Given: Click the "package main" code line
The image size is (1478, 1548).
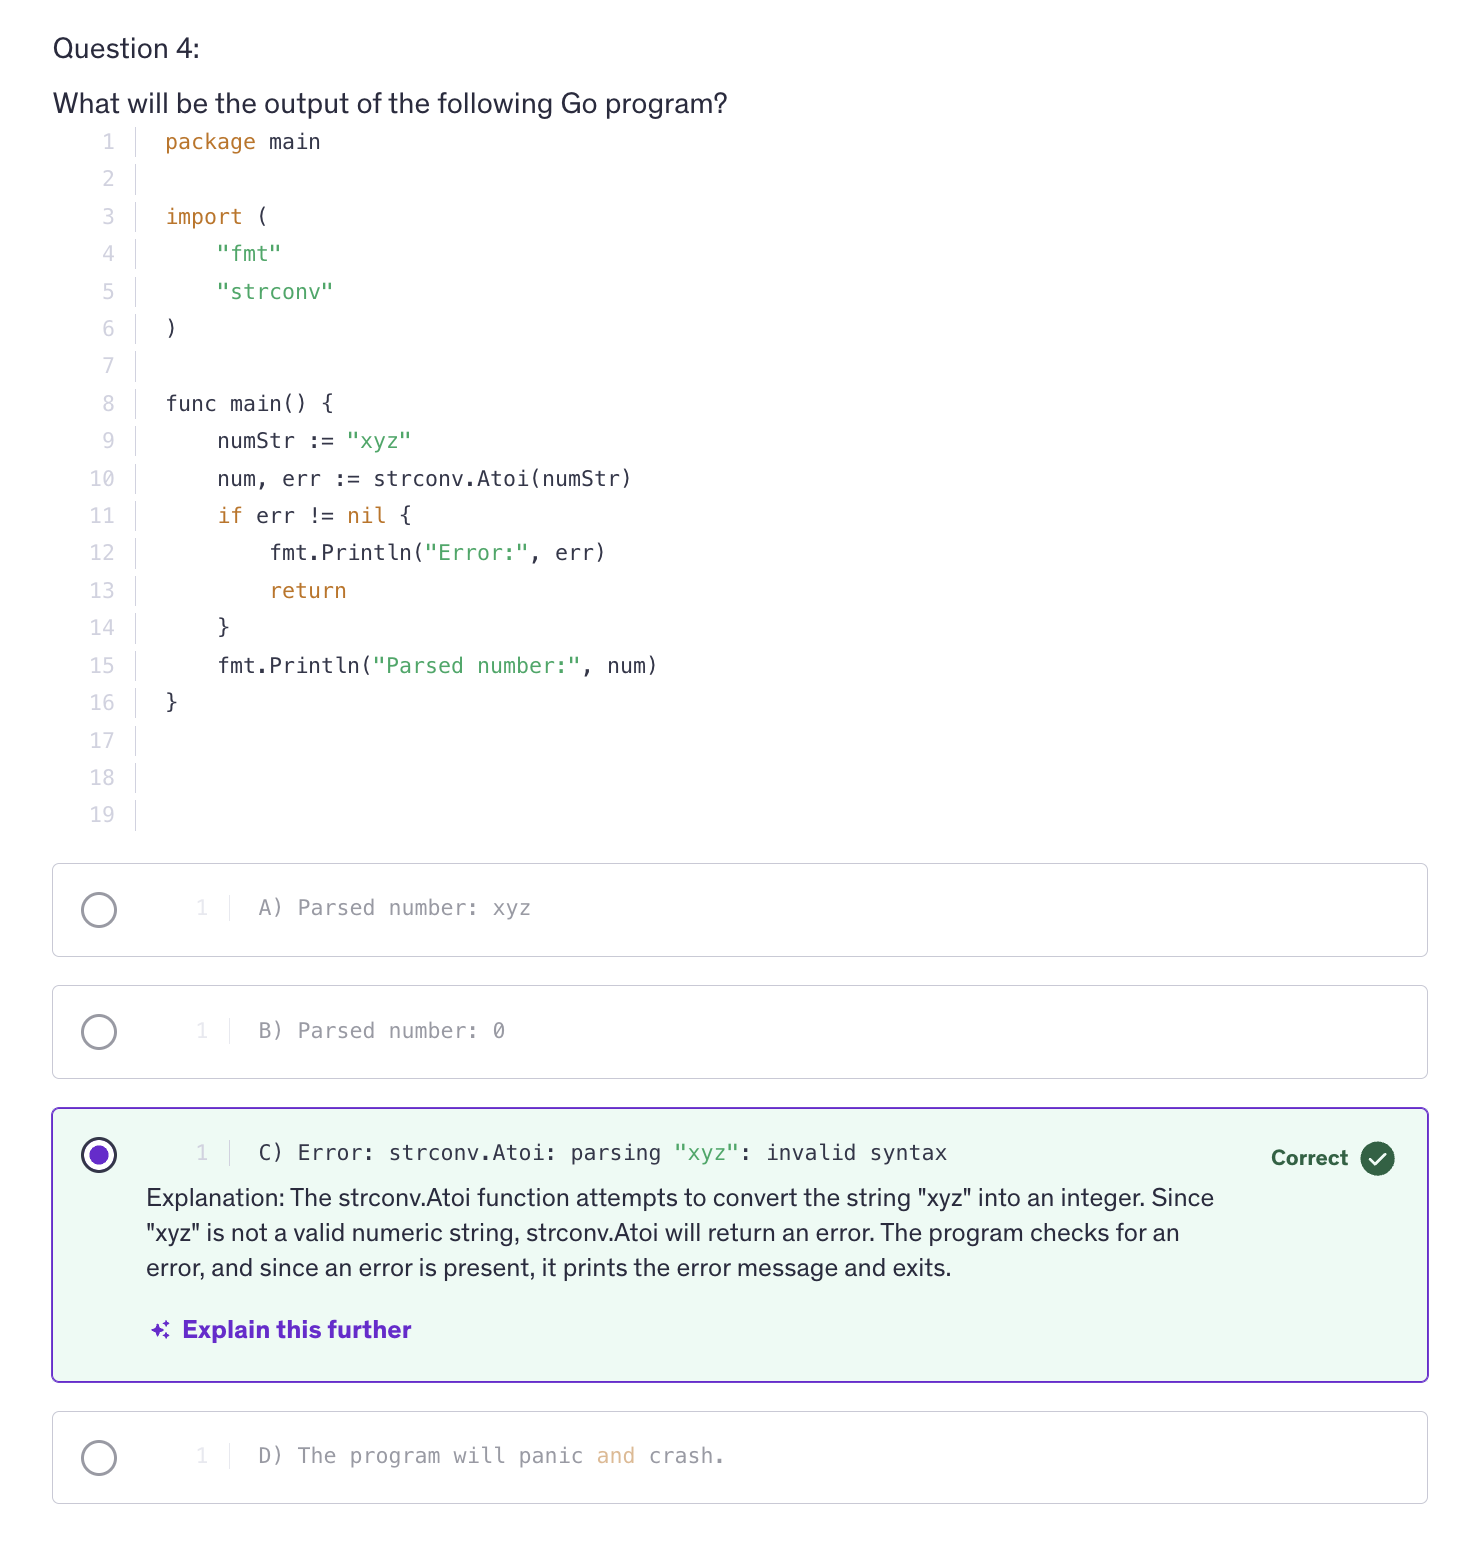Looking at the screenshot, I should pyautogui.click(x=243, y=142).
